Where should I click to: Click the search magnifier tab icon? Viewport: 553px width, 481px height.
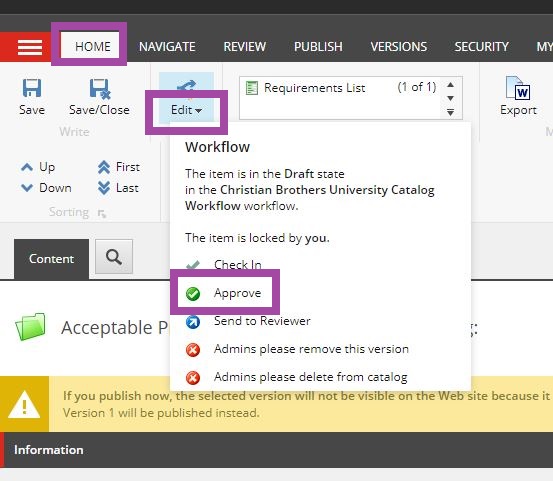coord(114,257)
